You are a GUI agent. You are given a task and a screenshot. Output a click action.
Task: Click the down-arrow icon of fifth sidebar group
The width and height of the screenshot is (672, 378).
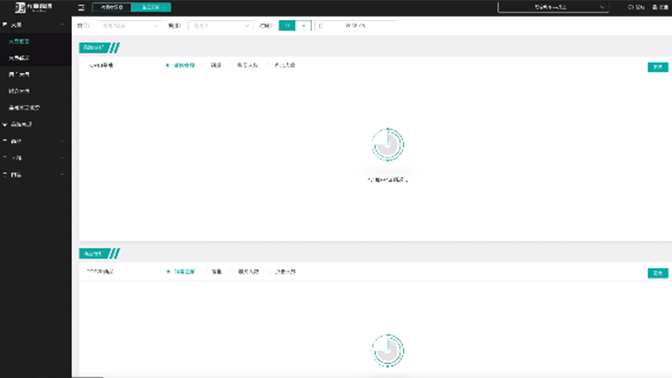click(x=62, y=174)
